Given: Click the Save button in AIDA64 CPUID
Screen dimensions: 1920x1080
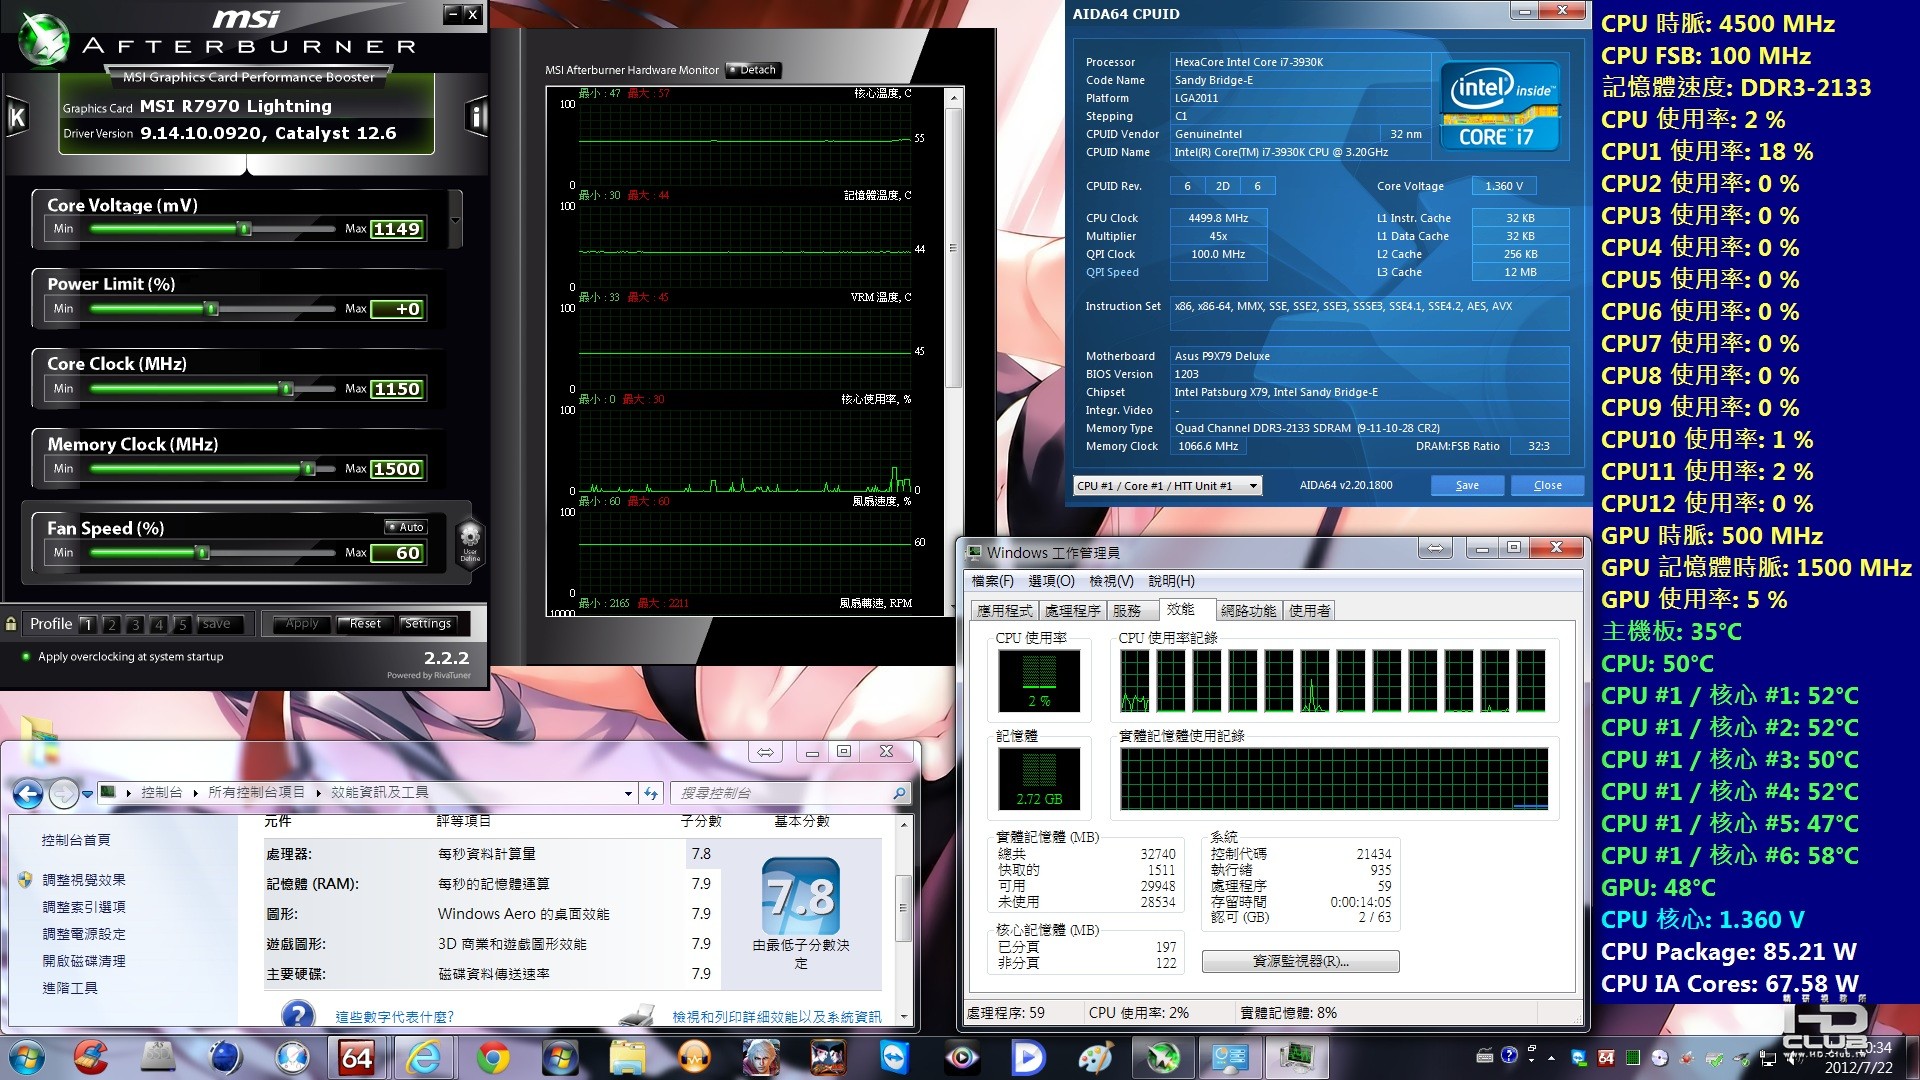Looking at the screenshot, I should pos(1467,485).
